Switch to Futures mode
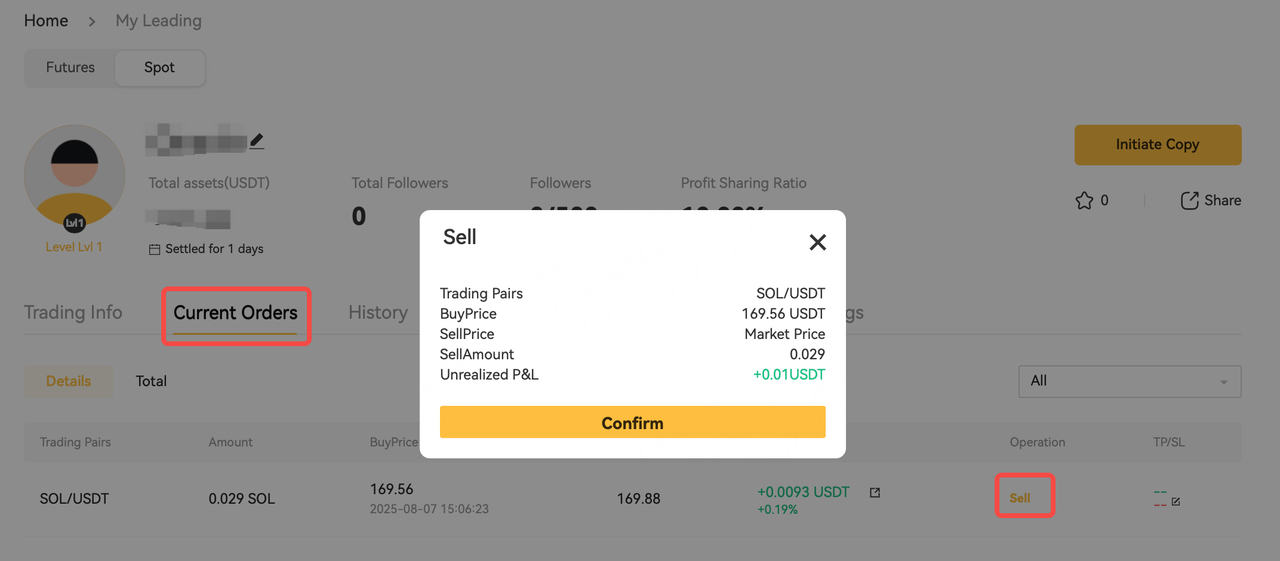This screenshot has width=1280, height=561. [70, 67]
